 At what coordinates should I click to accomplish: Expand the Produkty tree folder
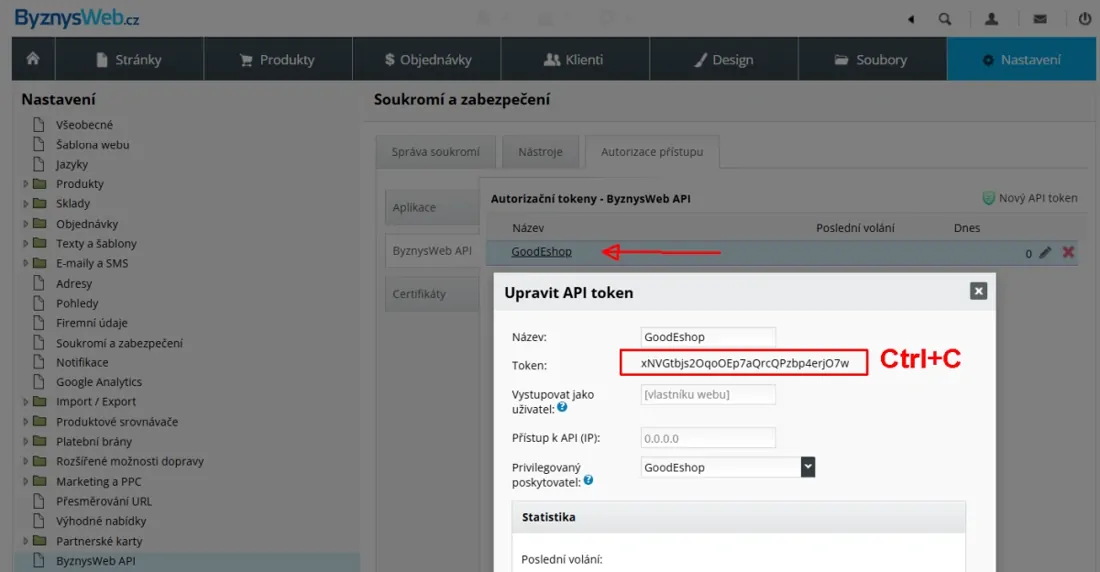coord(25,184)
